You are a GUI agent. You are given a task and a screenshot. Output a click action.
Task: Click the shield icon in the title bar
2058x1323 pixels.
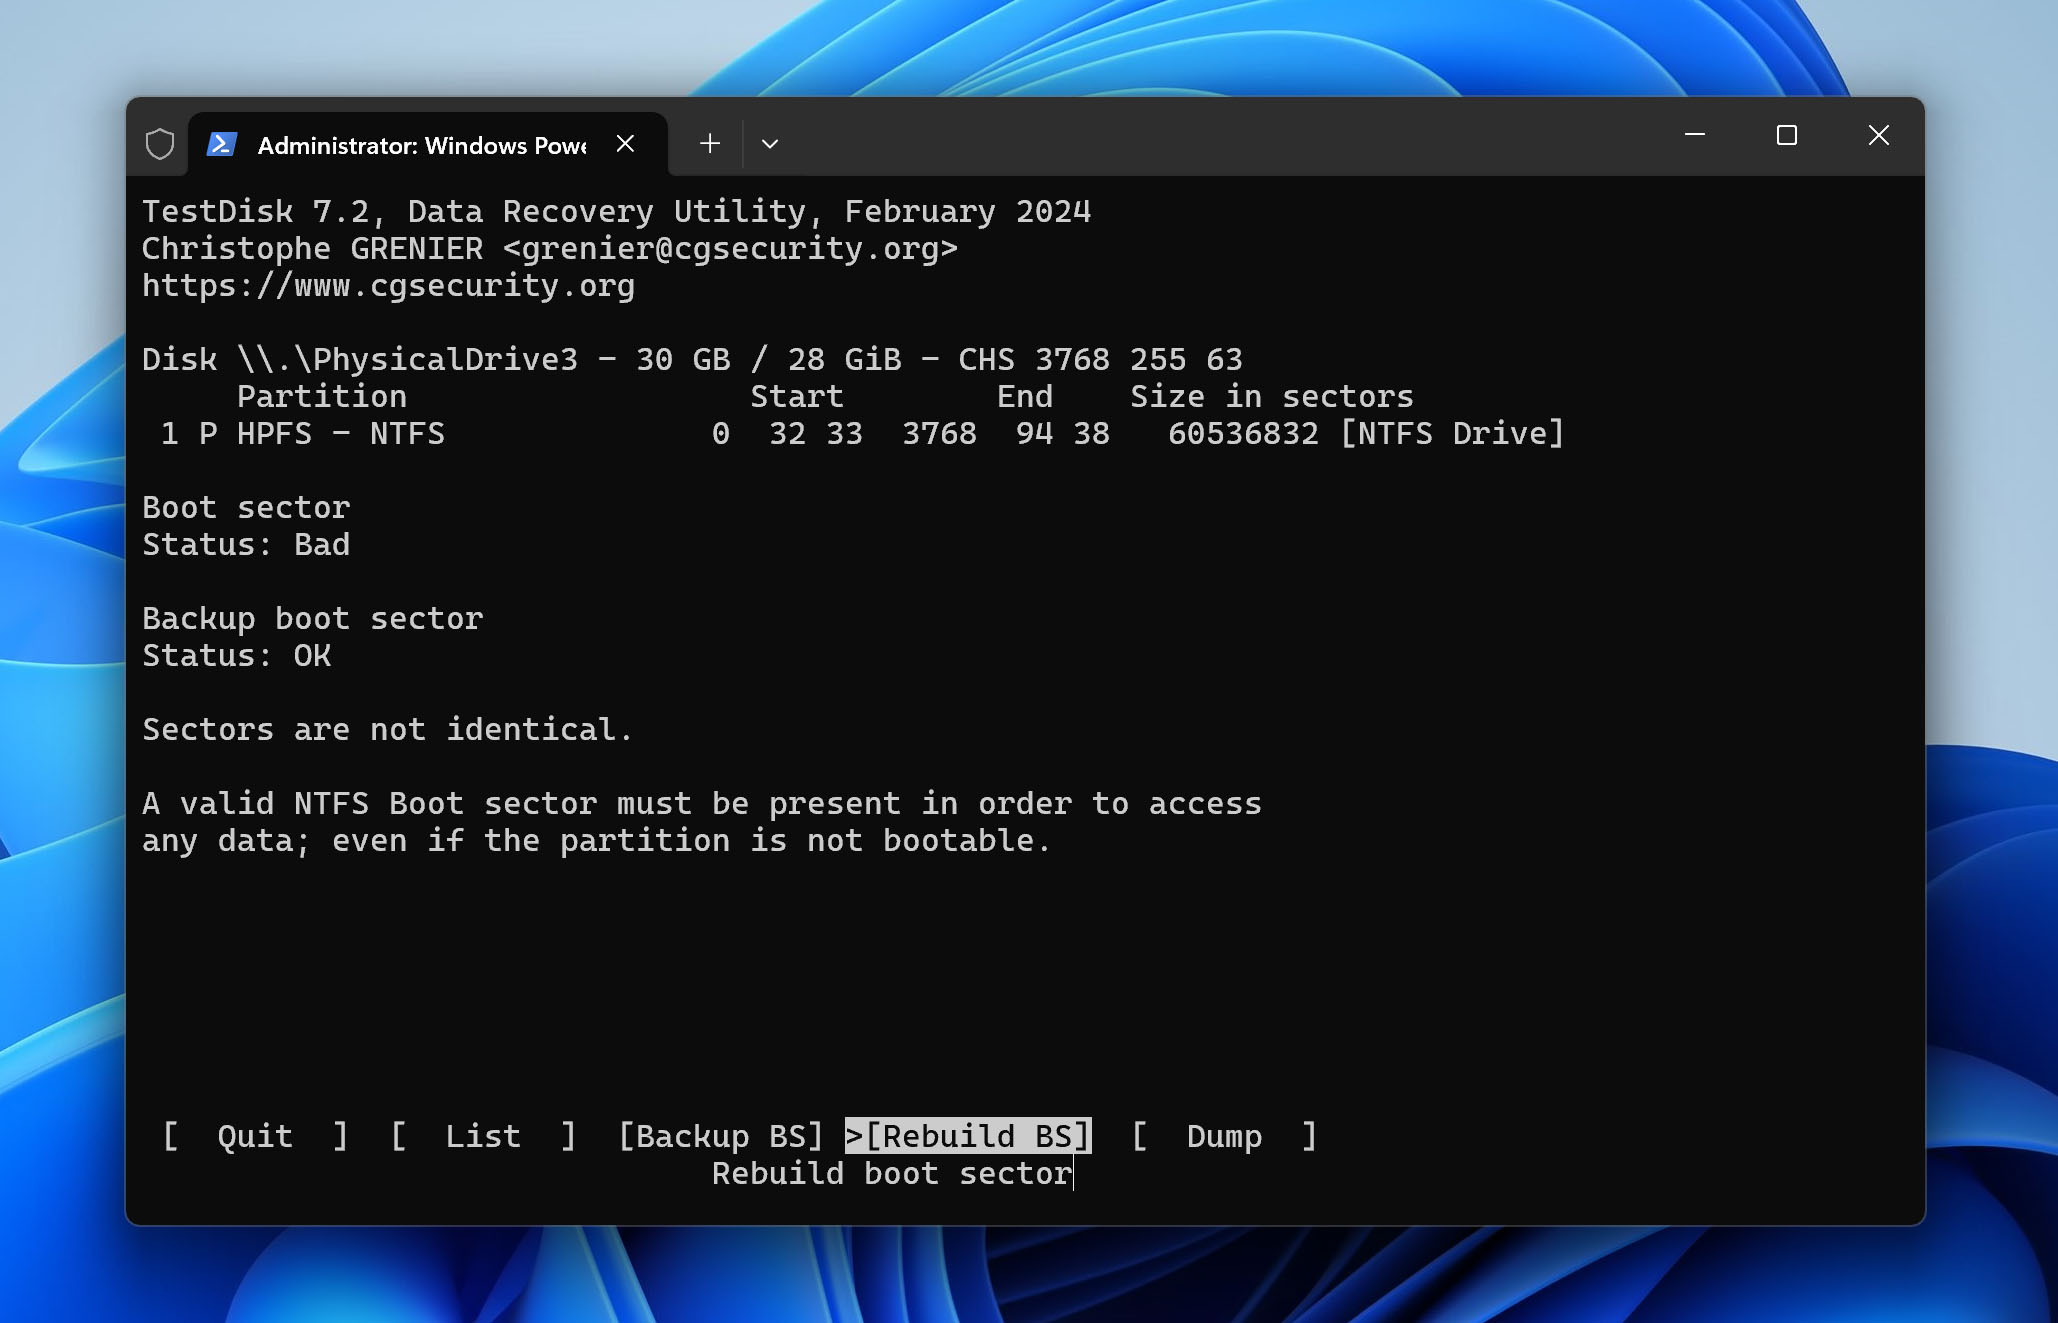click(x=160, y=144)
